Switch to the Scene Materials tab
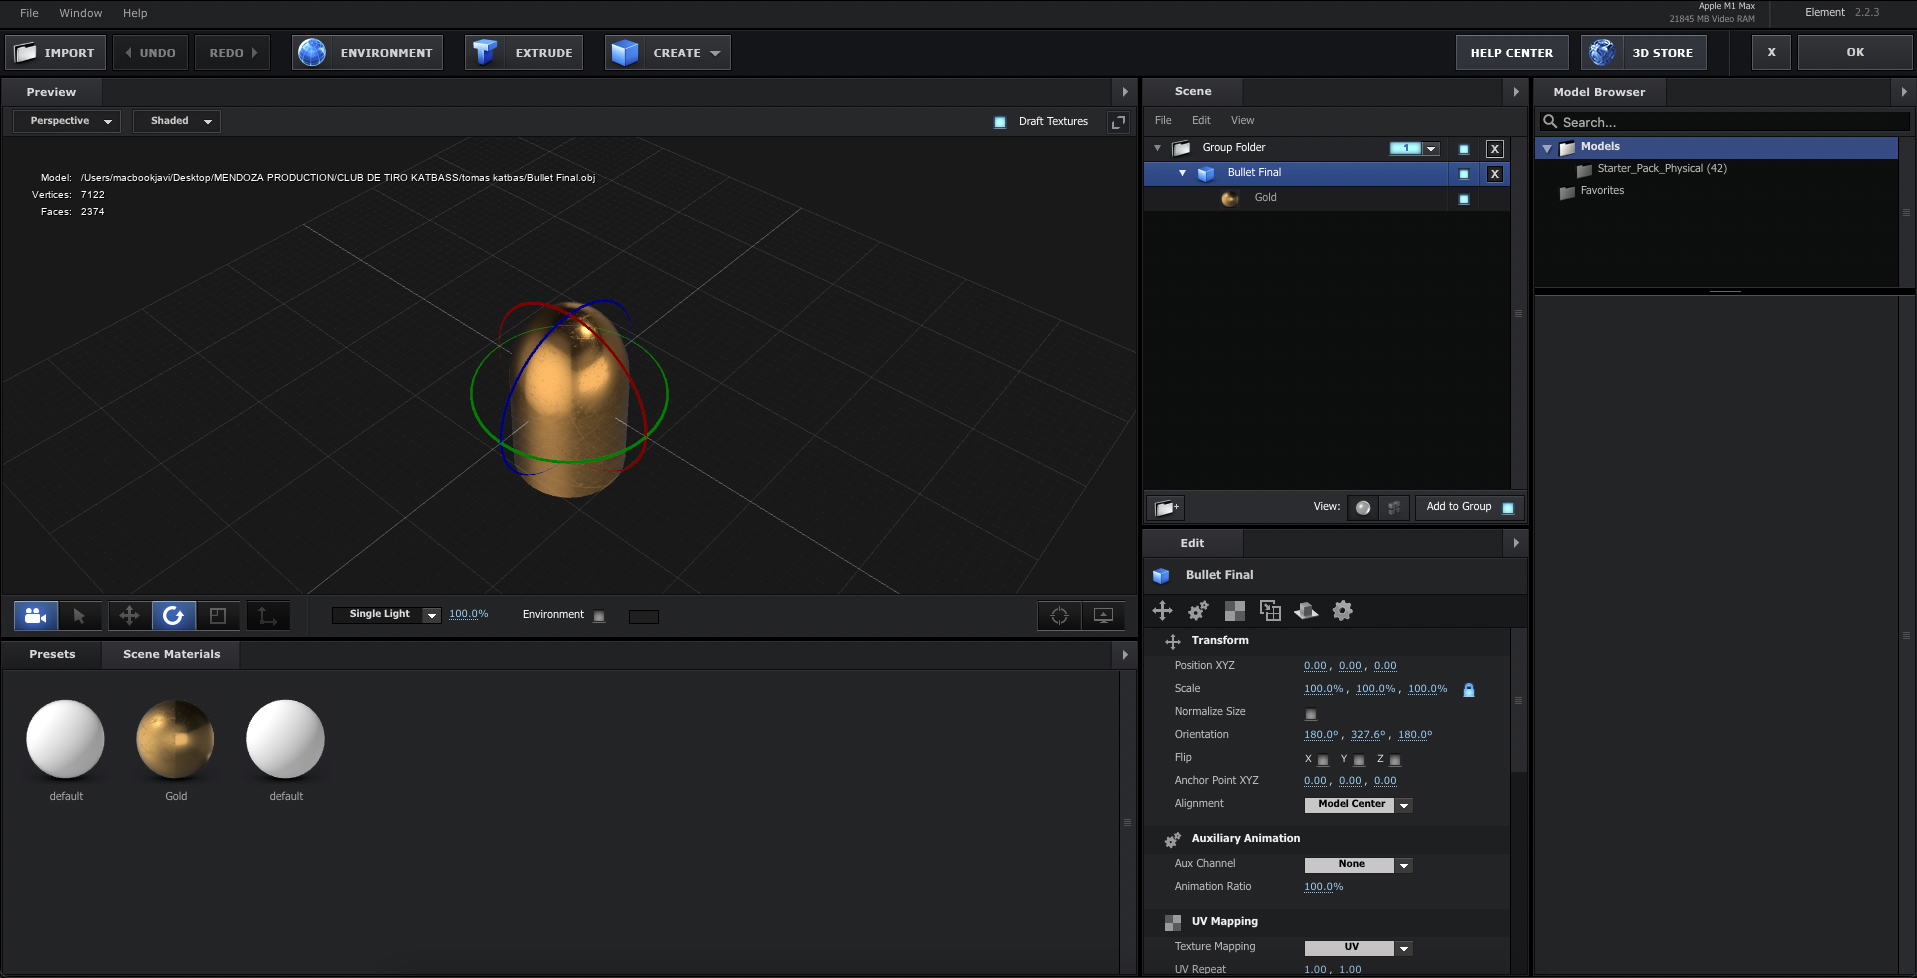The width and height of the screenshot is (1917, 978). click(171, 654)
